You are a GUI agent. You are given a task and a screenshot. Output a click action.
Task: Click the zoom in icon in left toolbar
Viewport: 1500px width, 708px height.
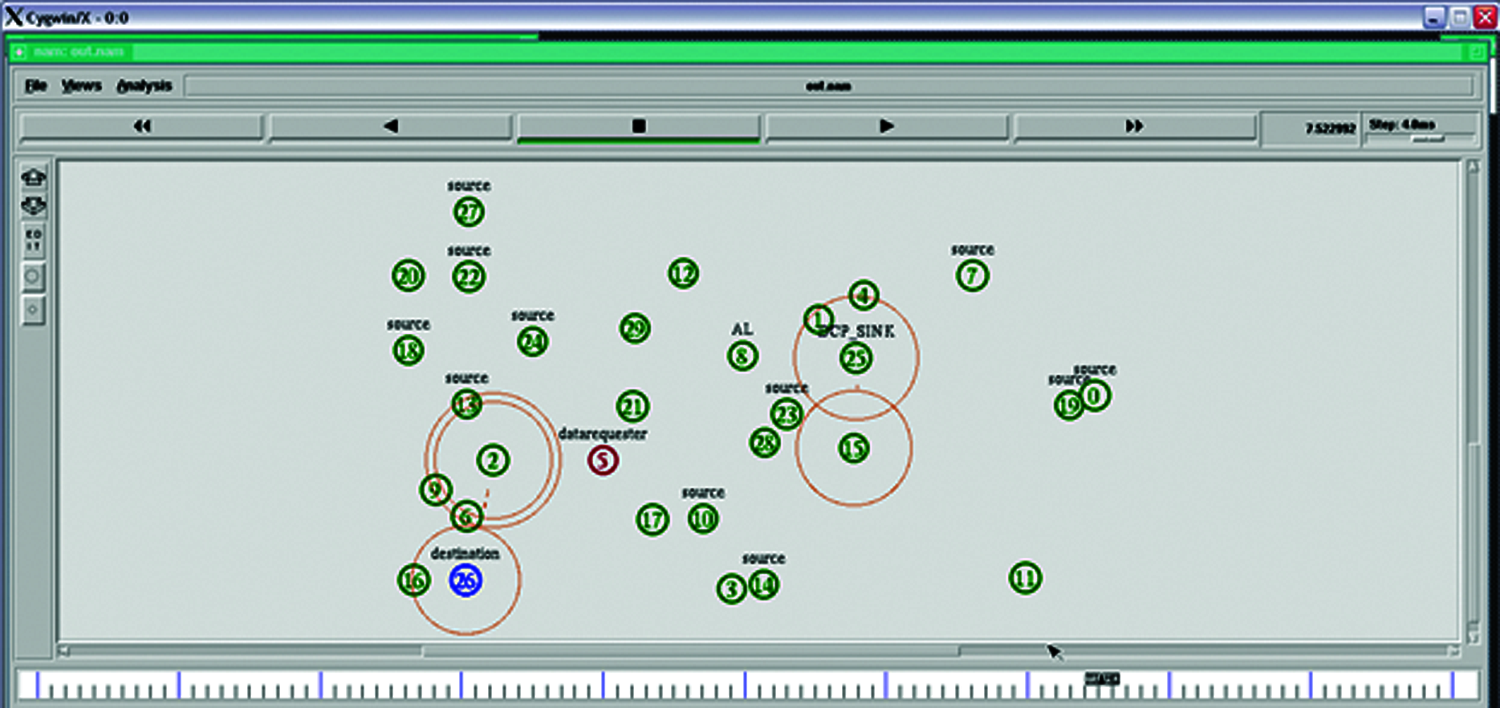tap(33, 177)
